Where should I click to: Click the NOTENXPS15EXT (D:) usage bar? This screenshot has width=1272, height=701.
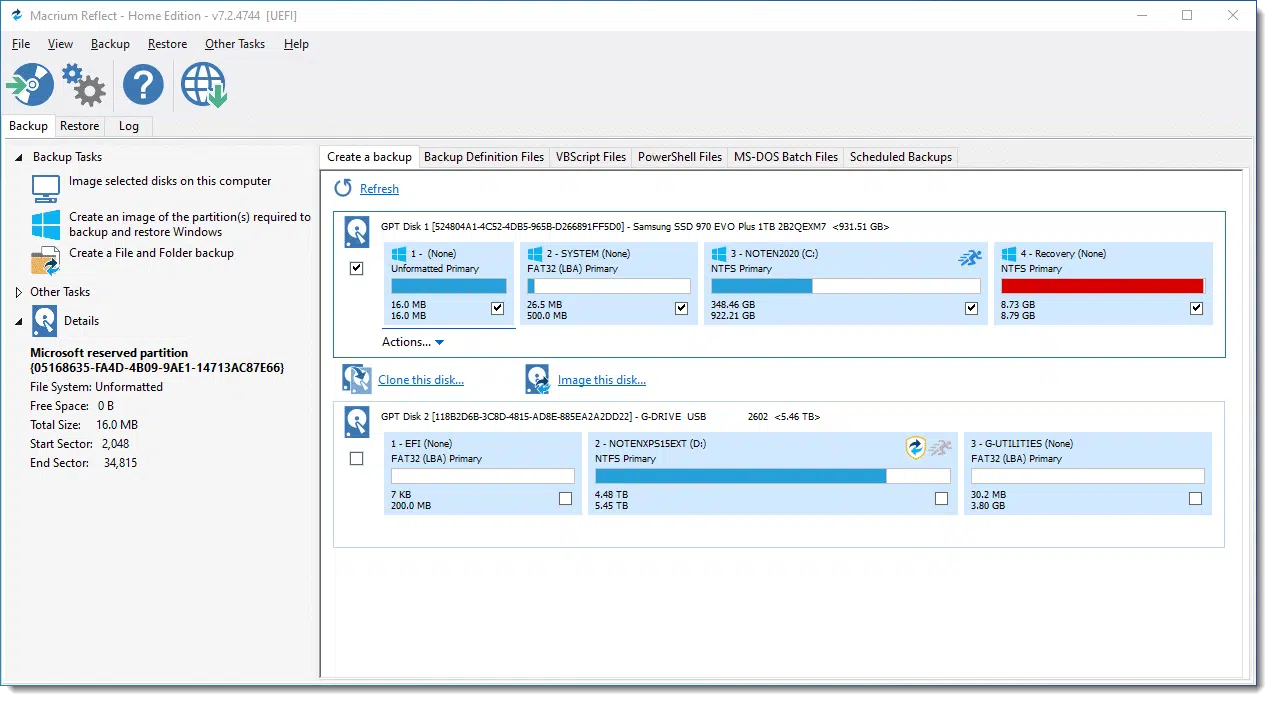771,476
